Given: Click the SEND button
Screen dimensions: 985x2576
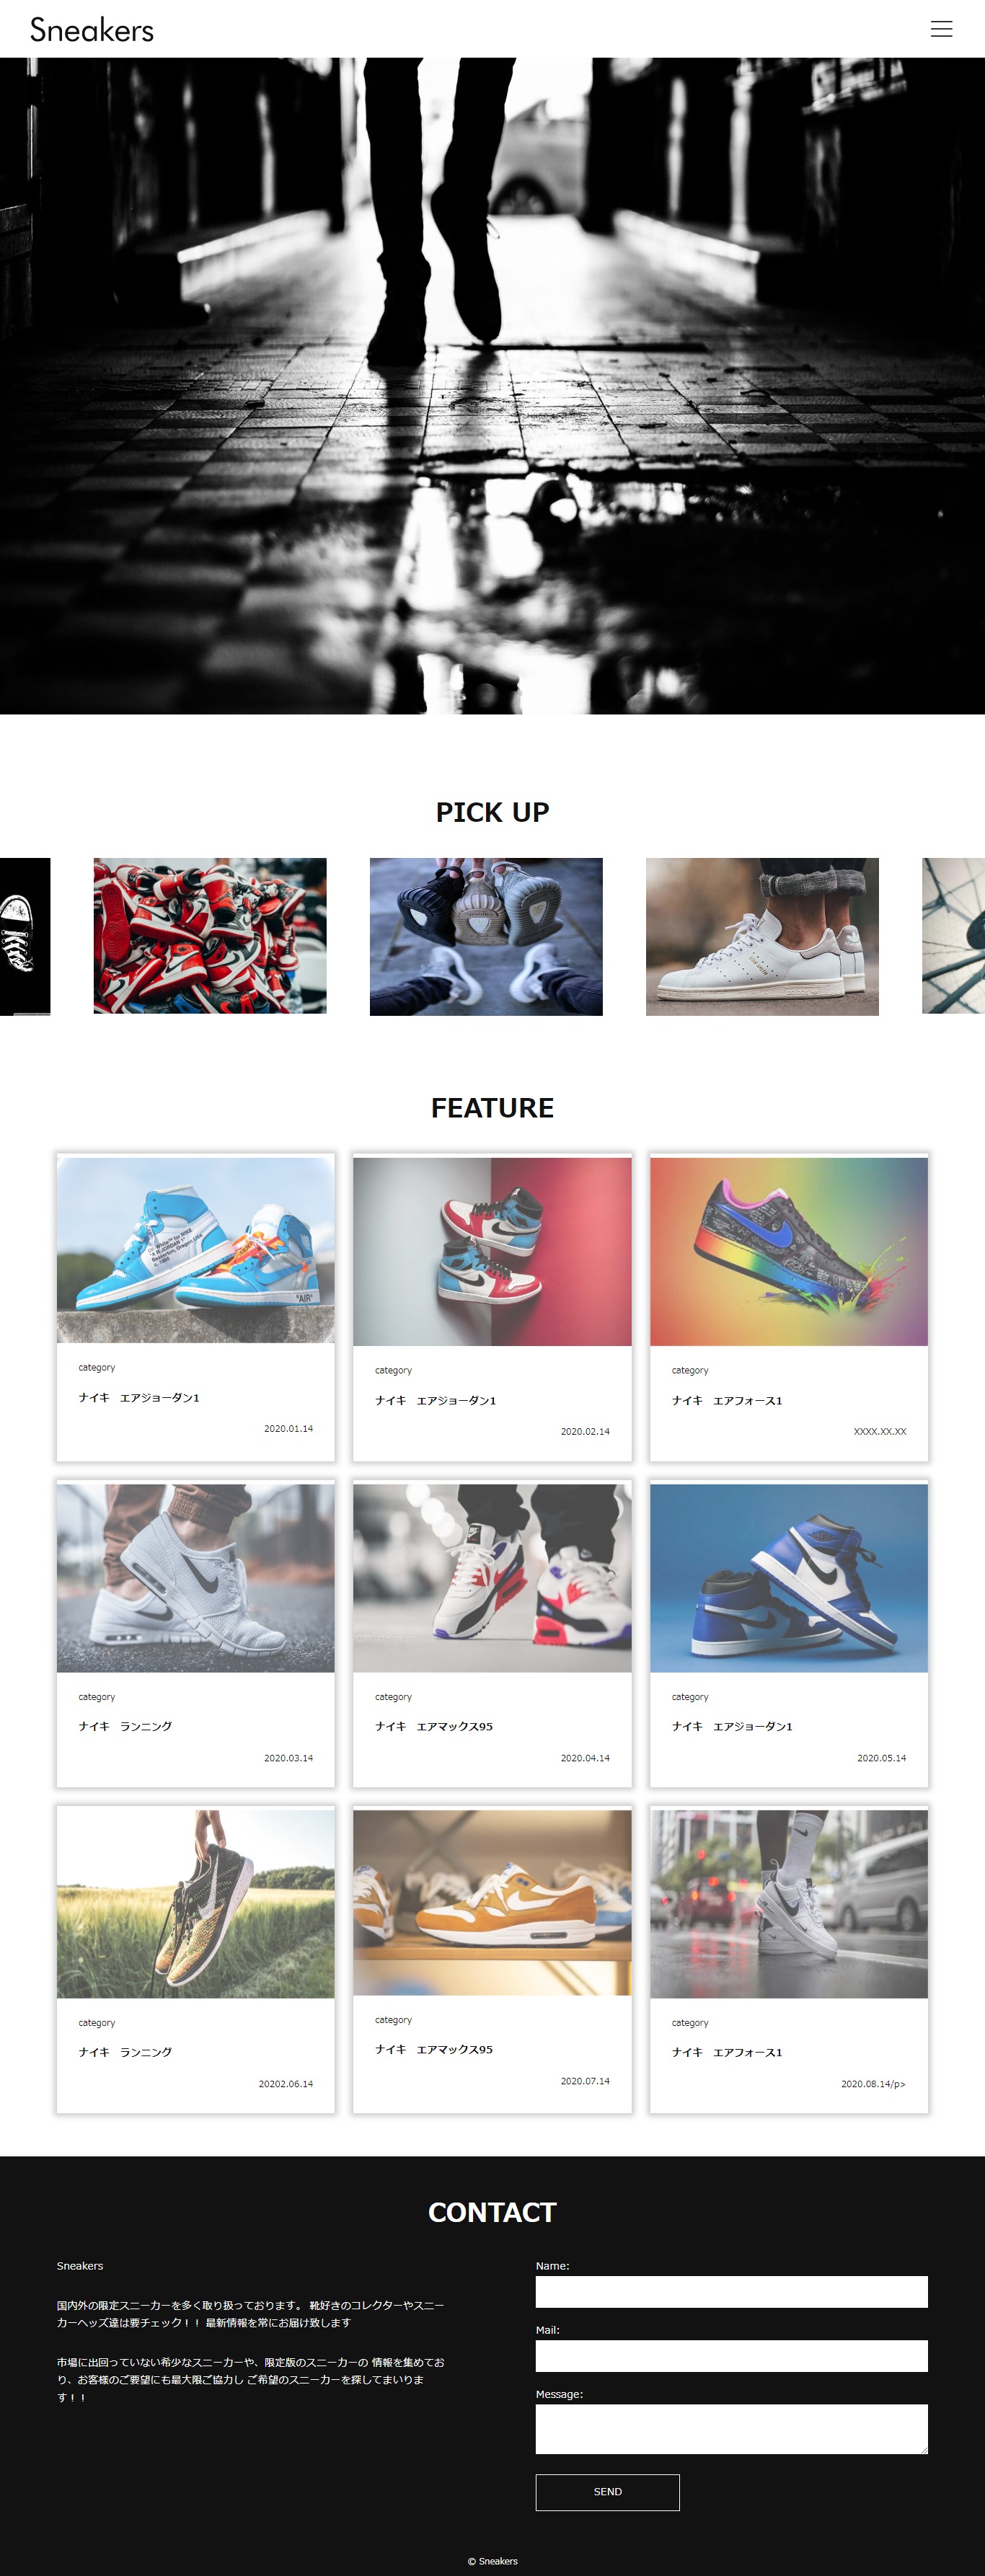Looking at the screenshot, I should pos(608,2492).
